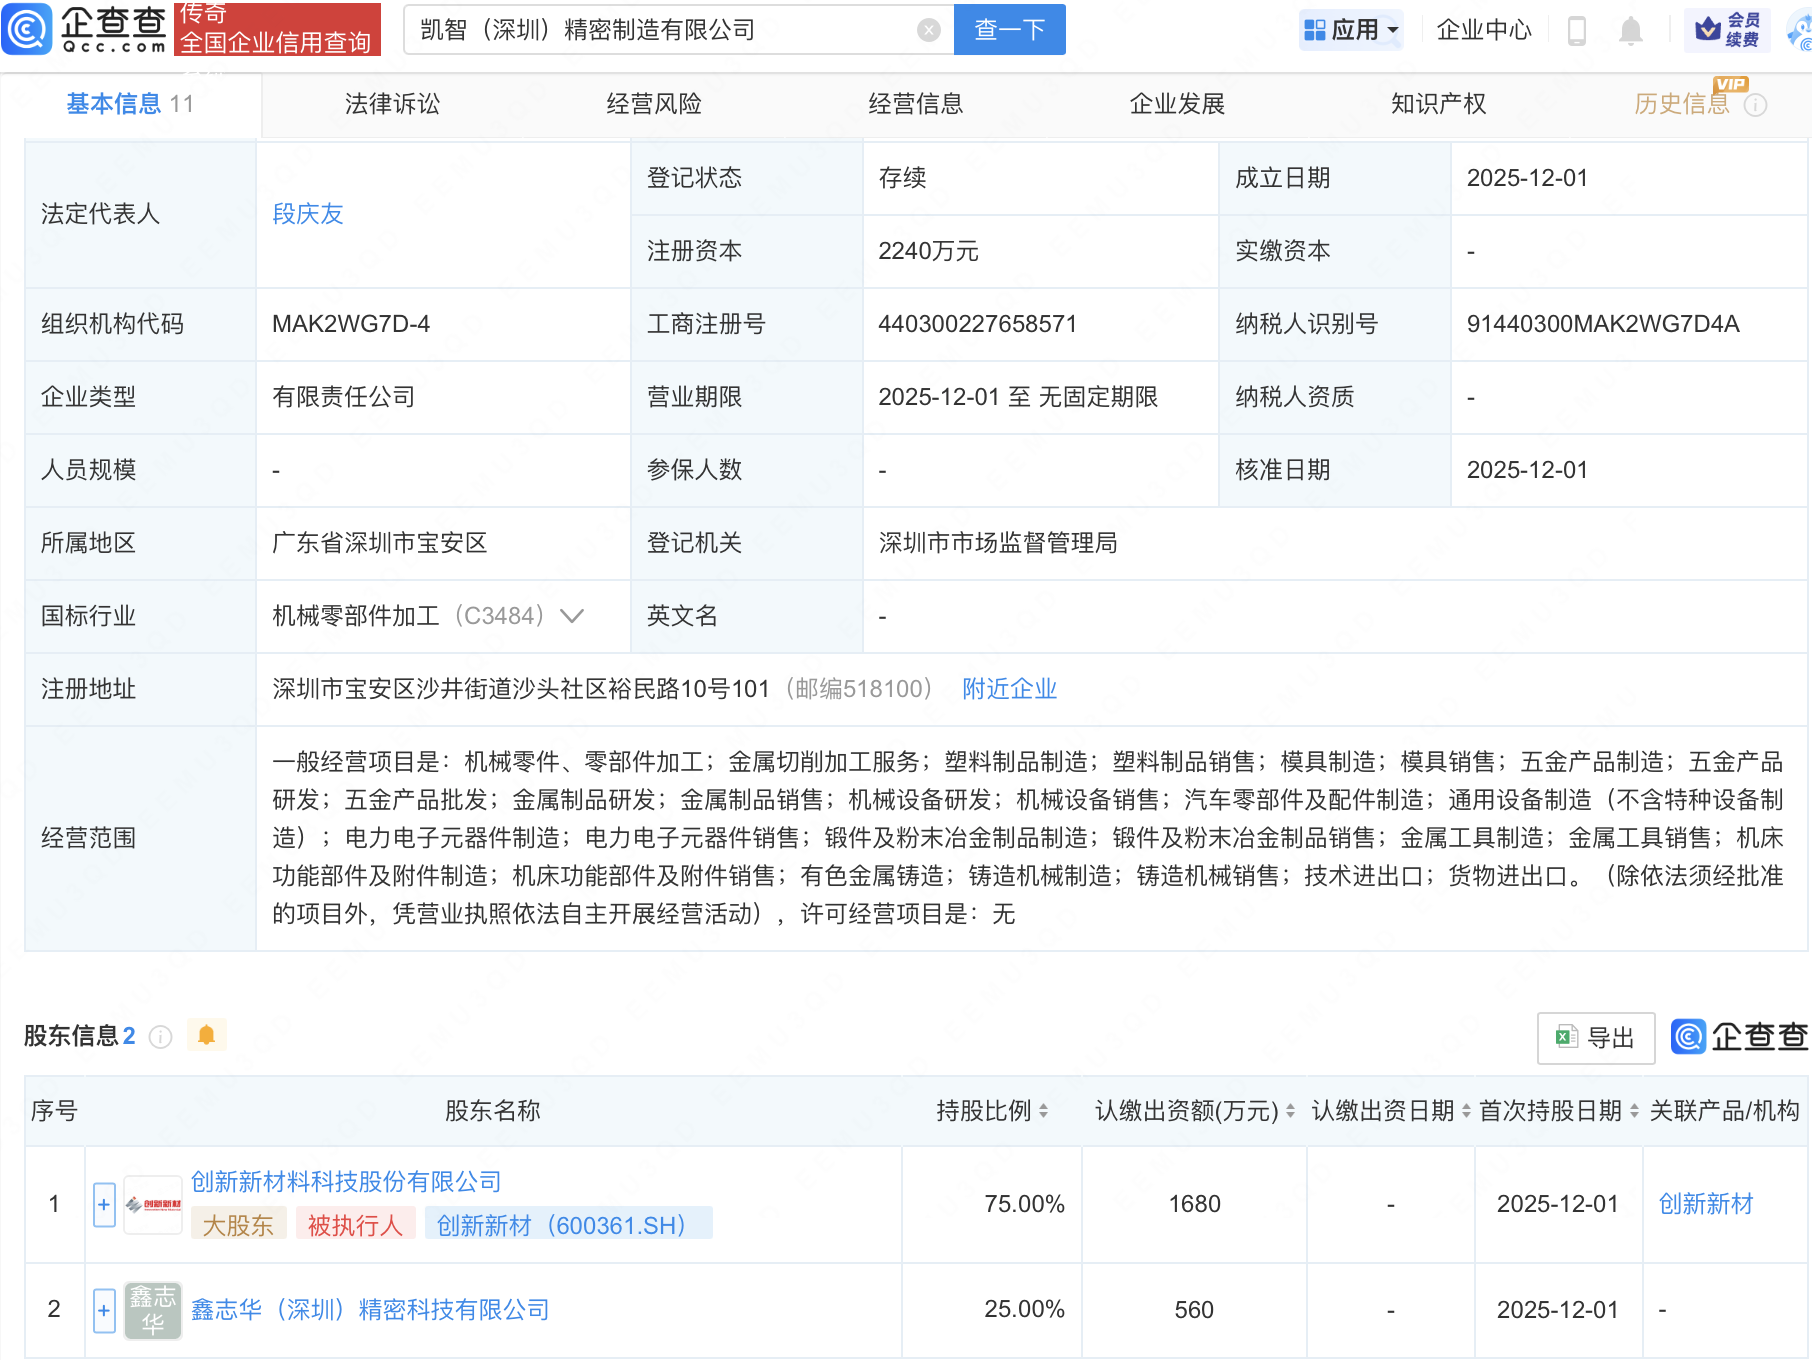Switch to the 法律诉讼 tab
This screenshot has height=1360, width=1812.
click(392, 104)
